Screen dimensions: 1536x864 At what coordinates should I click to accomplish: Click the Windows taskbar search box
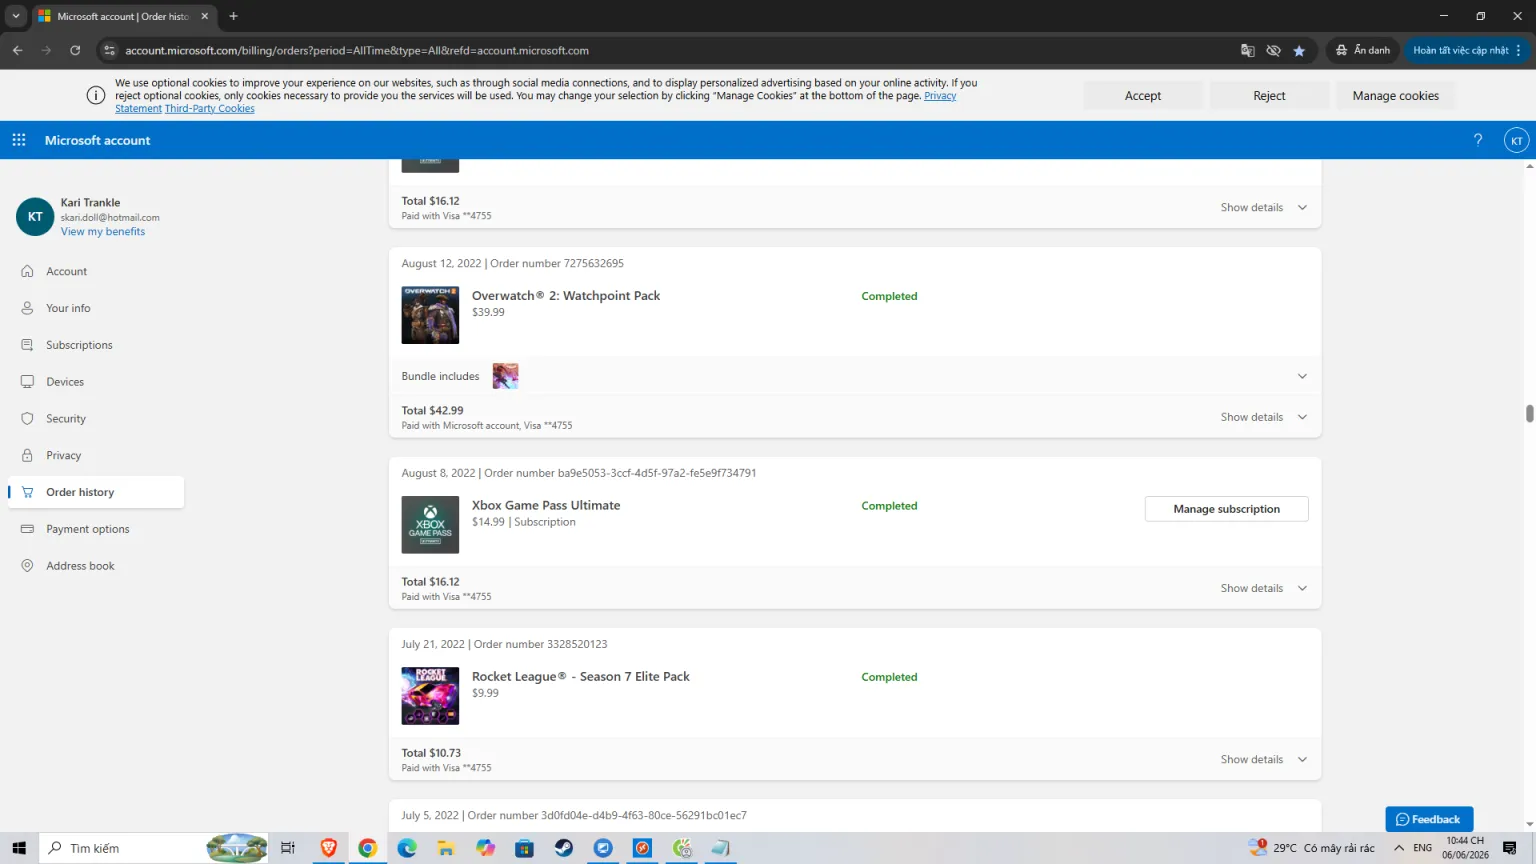(x=155, y=848)
